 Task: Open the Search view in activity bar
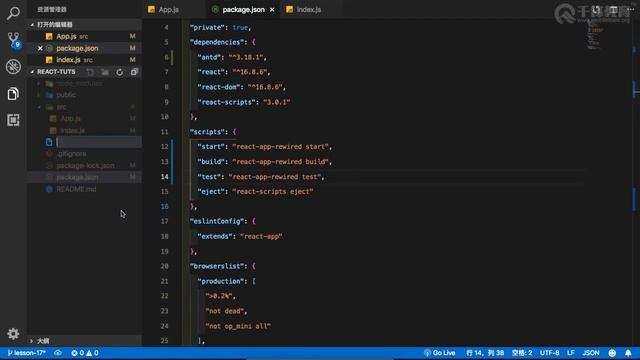click(x=13, y=13)
